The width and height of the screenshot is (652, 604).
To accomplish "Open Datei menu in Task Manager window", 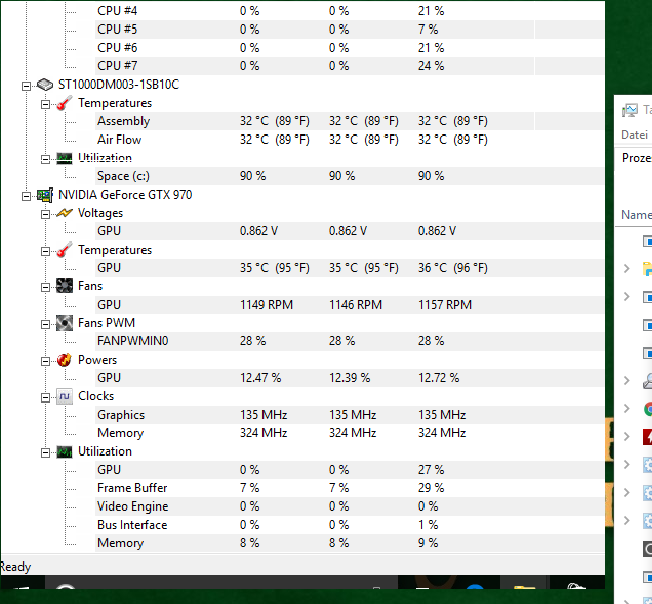I will (x=635, y=135).
